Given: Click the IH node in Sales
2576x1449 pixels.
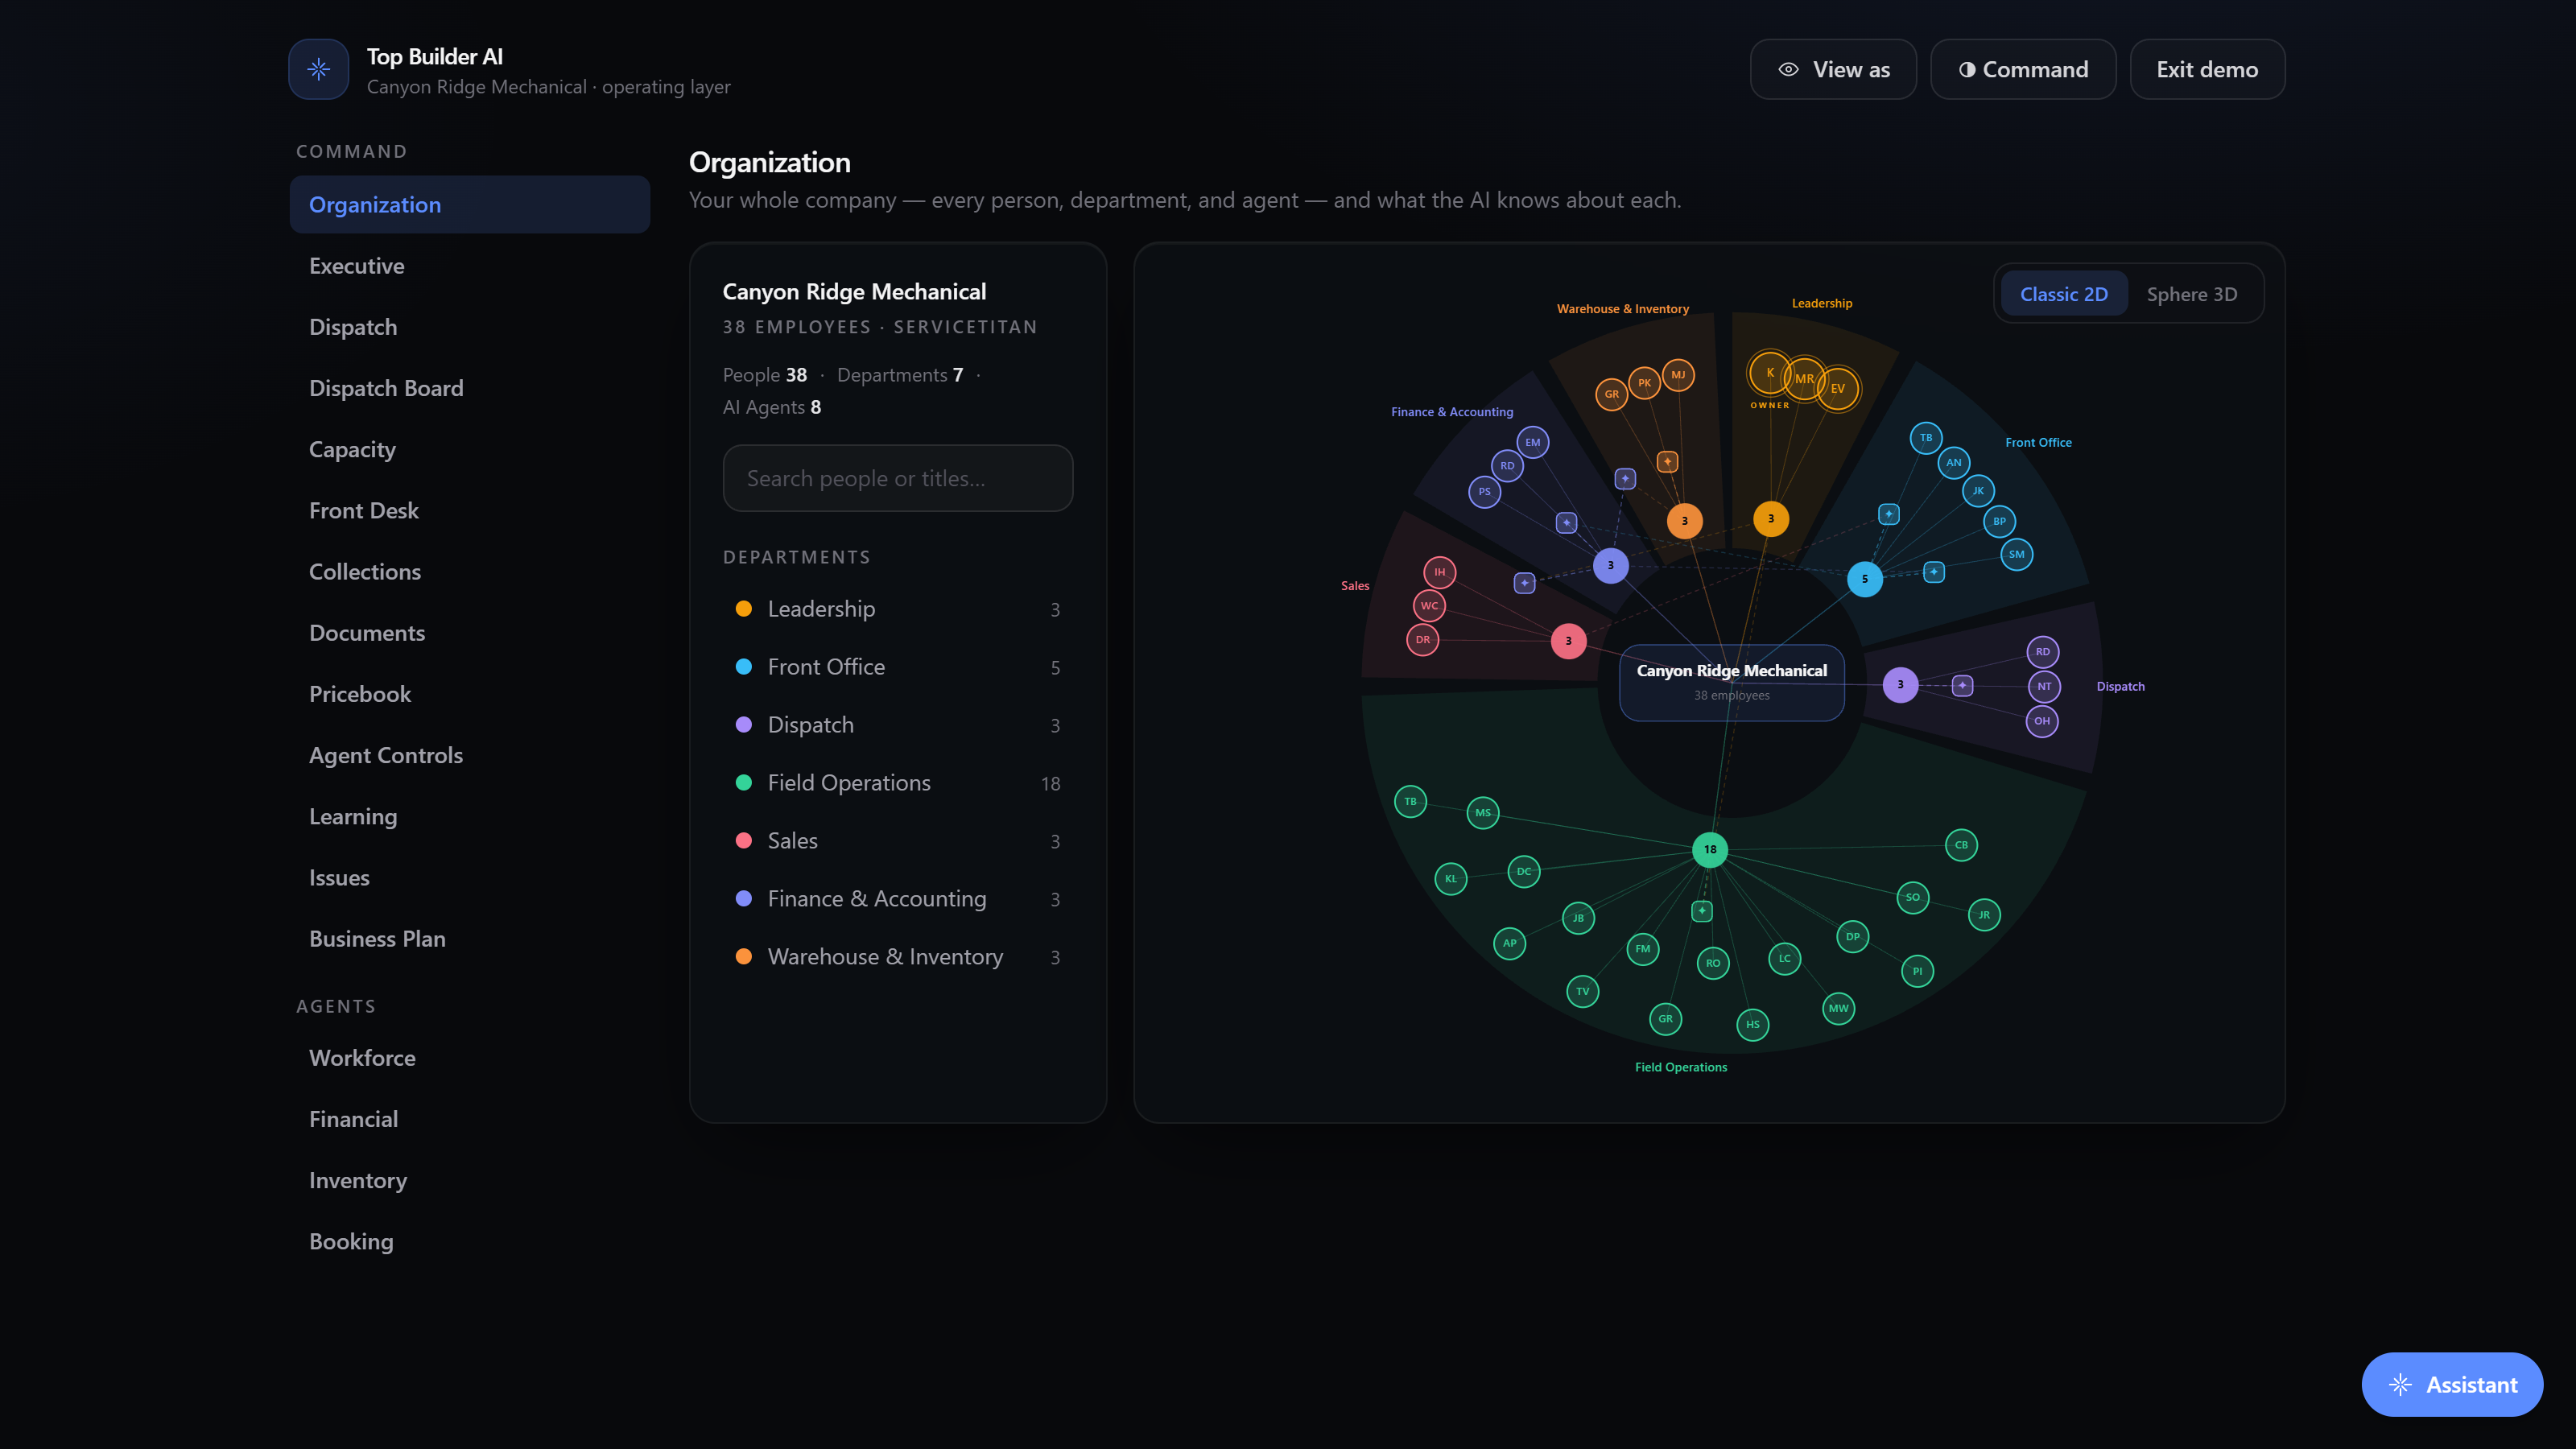Looking at the screenshot, I should pos(1439,572).
